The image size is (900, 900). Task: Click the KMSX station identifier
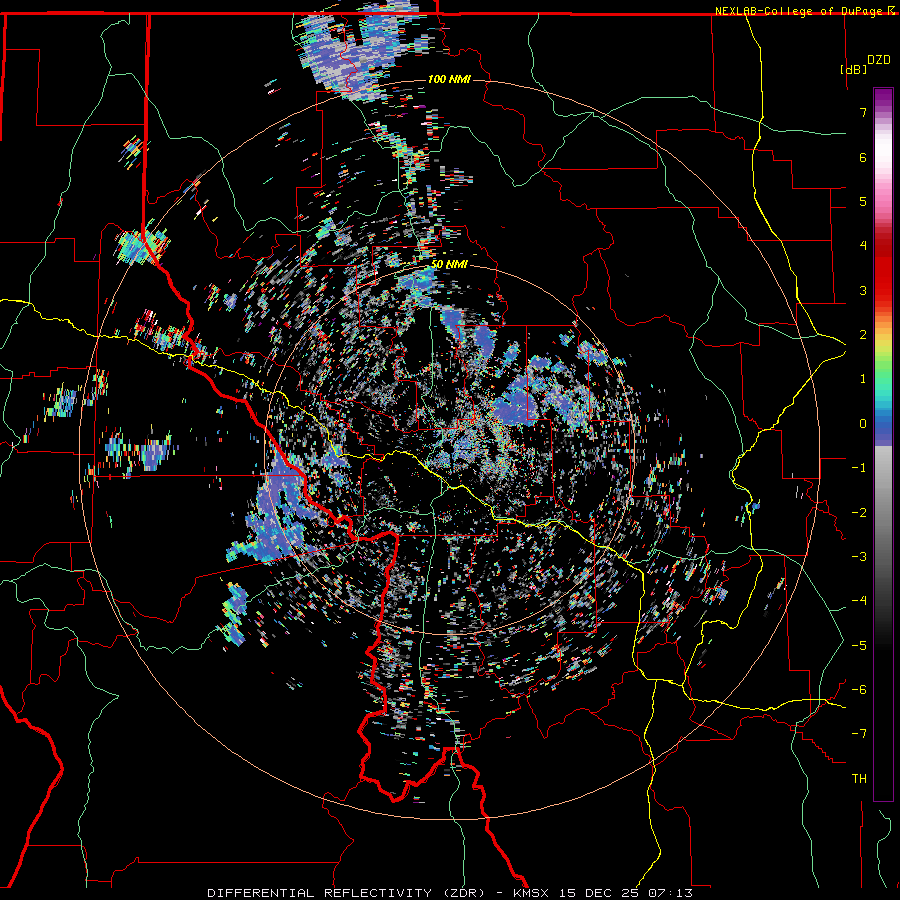click(x=531, y=893)
